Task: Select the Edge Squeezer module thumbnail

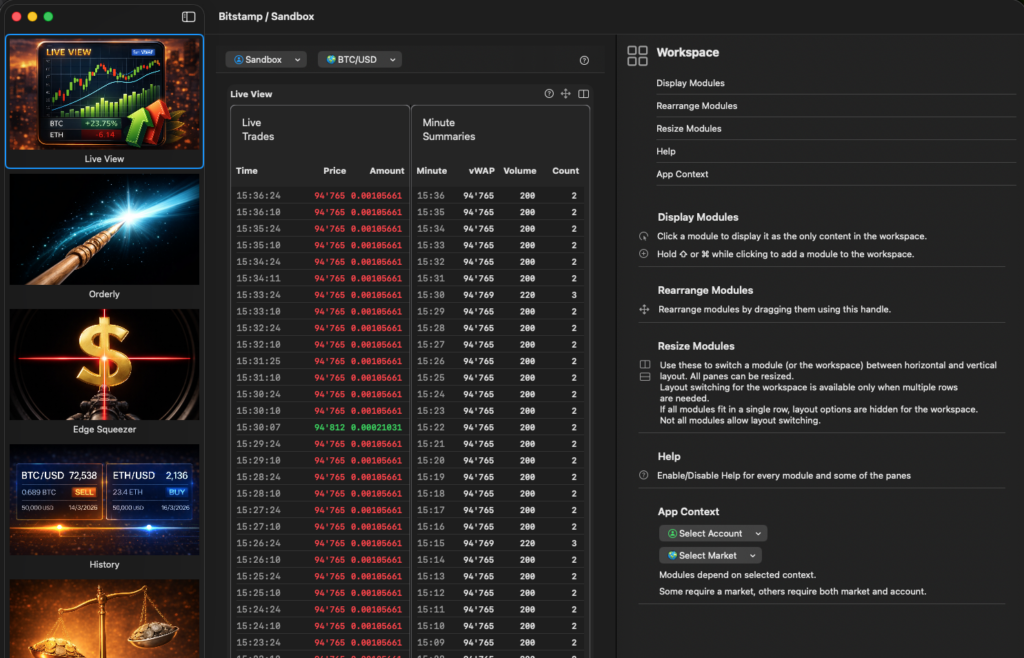Action: 104,372
